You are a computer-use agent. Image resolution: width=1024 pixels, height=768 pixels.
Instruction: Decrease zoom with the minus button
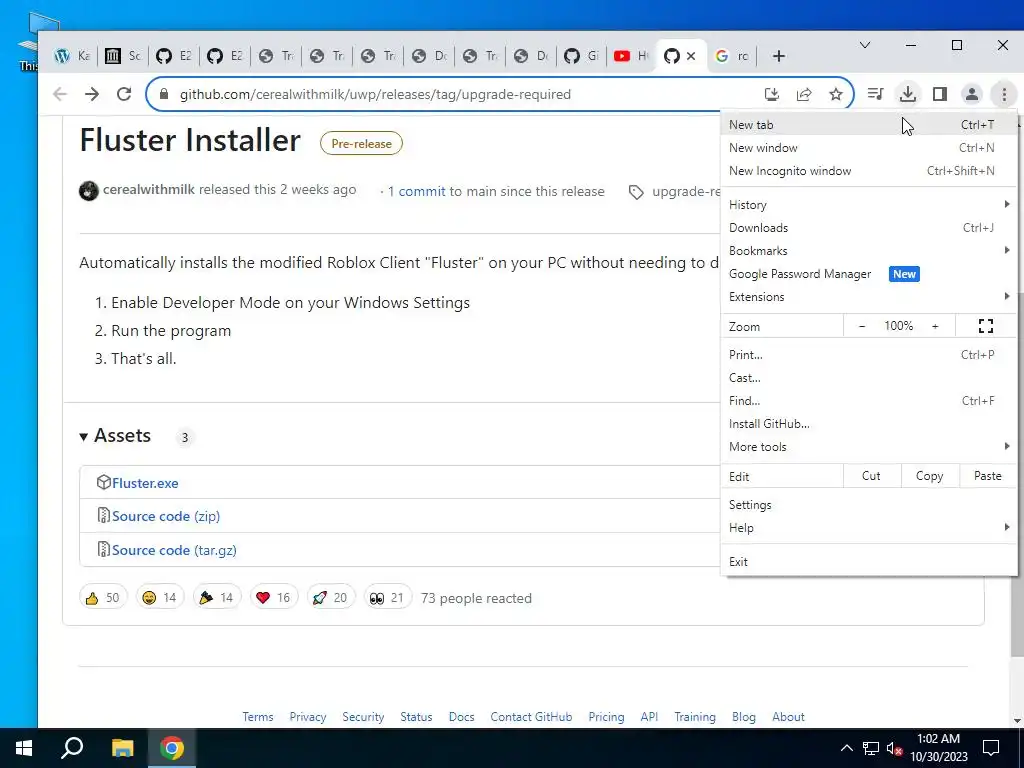(861, 326)
